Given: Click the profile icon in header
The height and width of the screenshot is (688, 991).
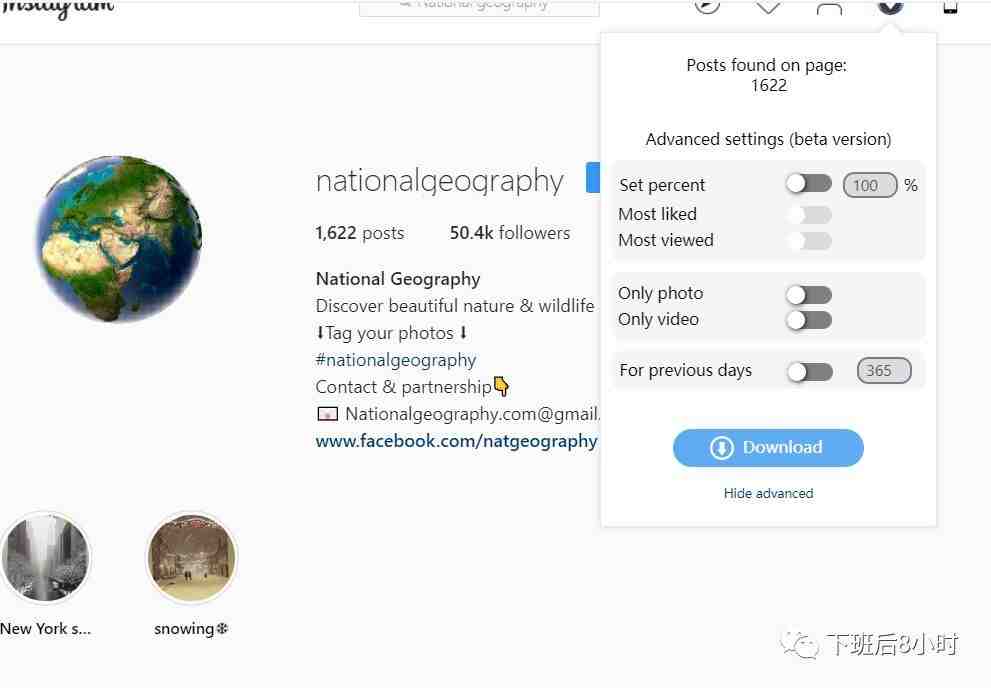Looking at the screenshot, I should tap(829, 6).
